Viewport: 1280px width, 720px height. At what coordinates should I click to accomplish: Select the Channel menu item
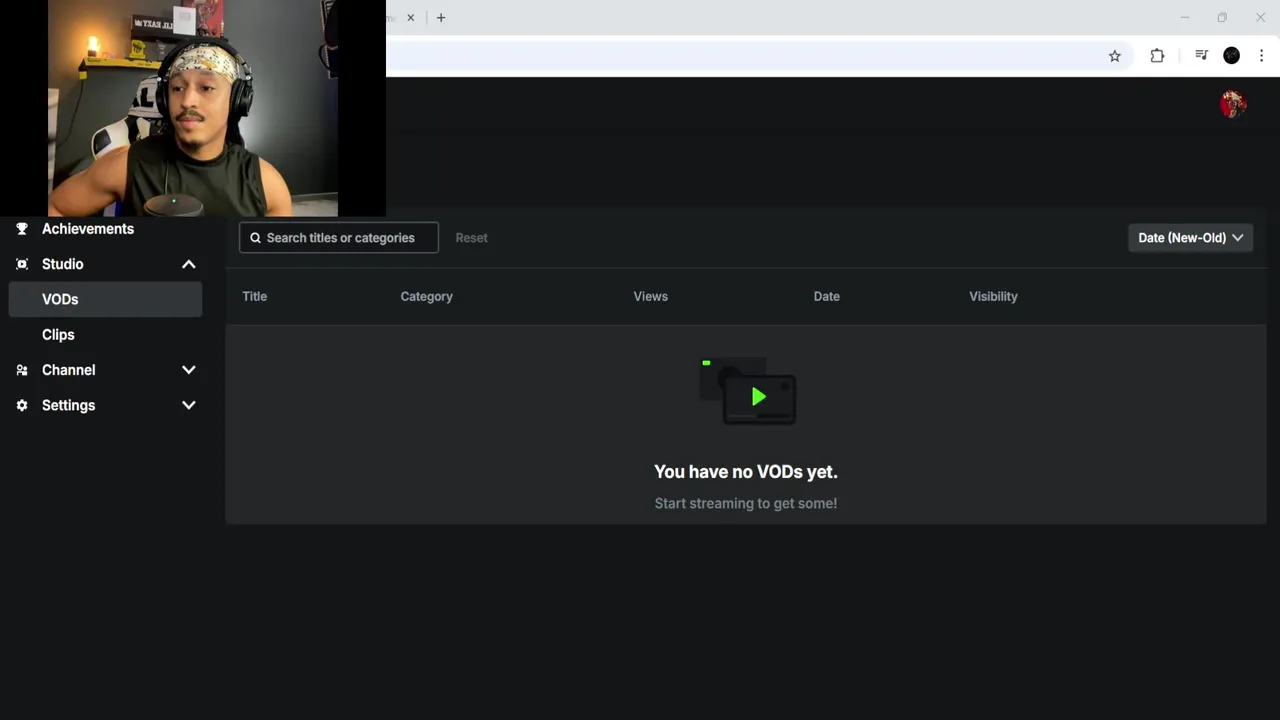click(x=68, y=370)
